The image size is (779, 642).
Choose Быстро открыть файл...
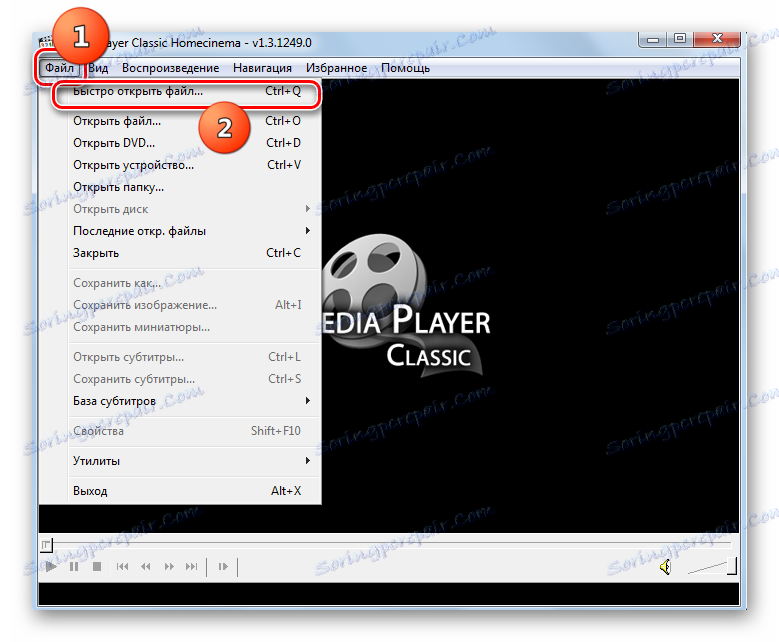(187, 92)
